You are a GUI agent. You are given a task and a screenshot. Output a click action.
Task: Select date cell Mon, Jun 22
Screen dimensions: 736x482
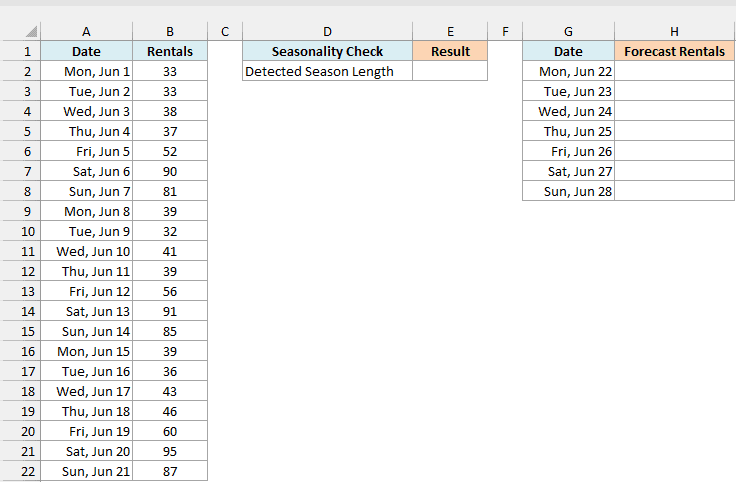(x=568, y=71)
